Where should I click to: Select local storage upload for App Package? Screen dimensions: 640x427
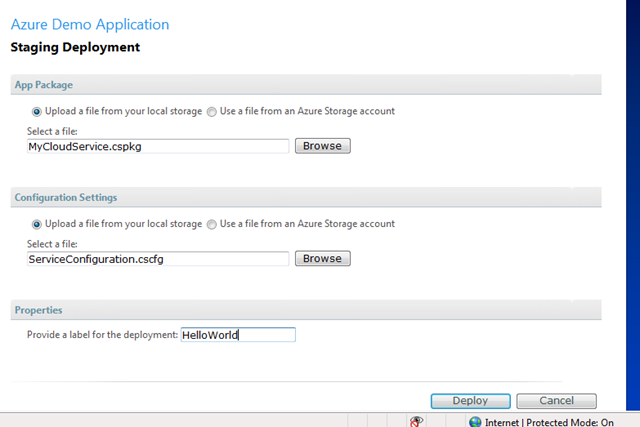point(37,111)
